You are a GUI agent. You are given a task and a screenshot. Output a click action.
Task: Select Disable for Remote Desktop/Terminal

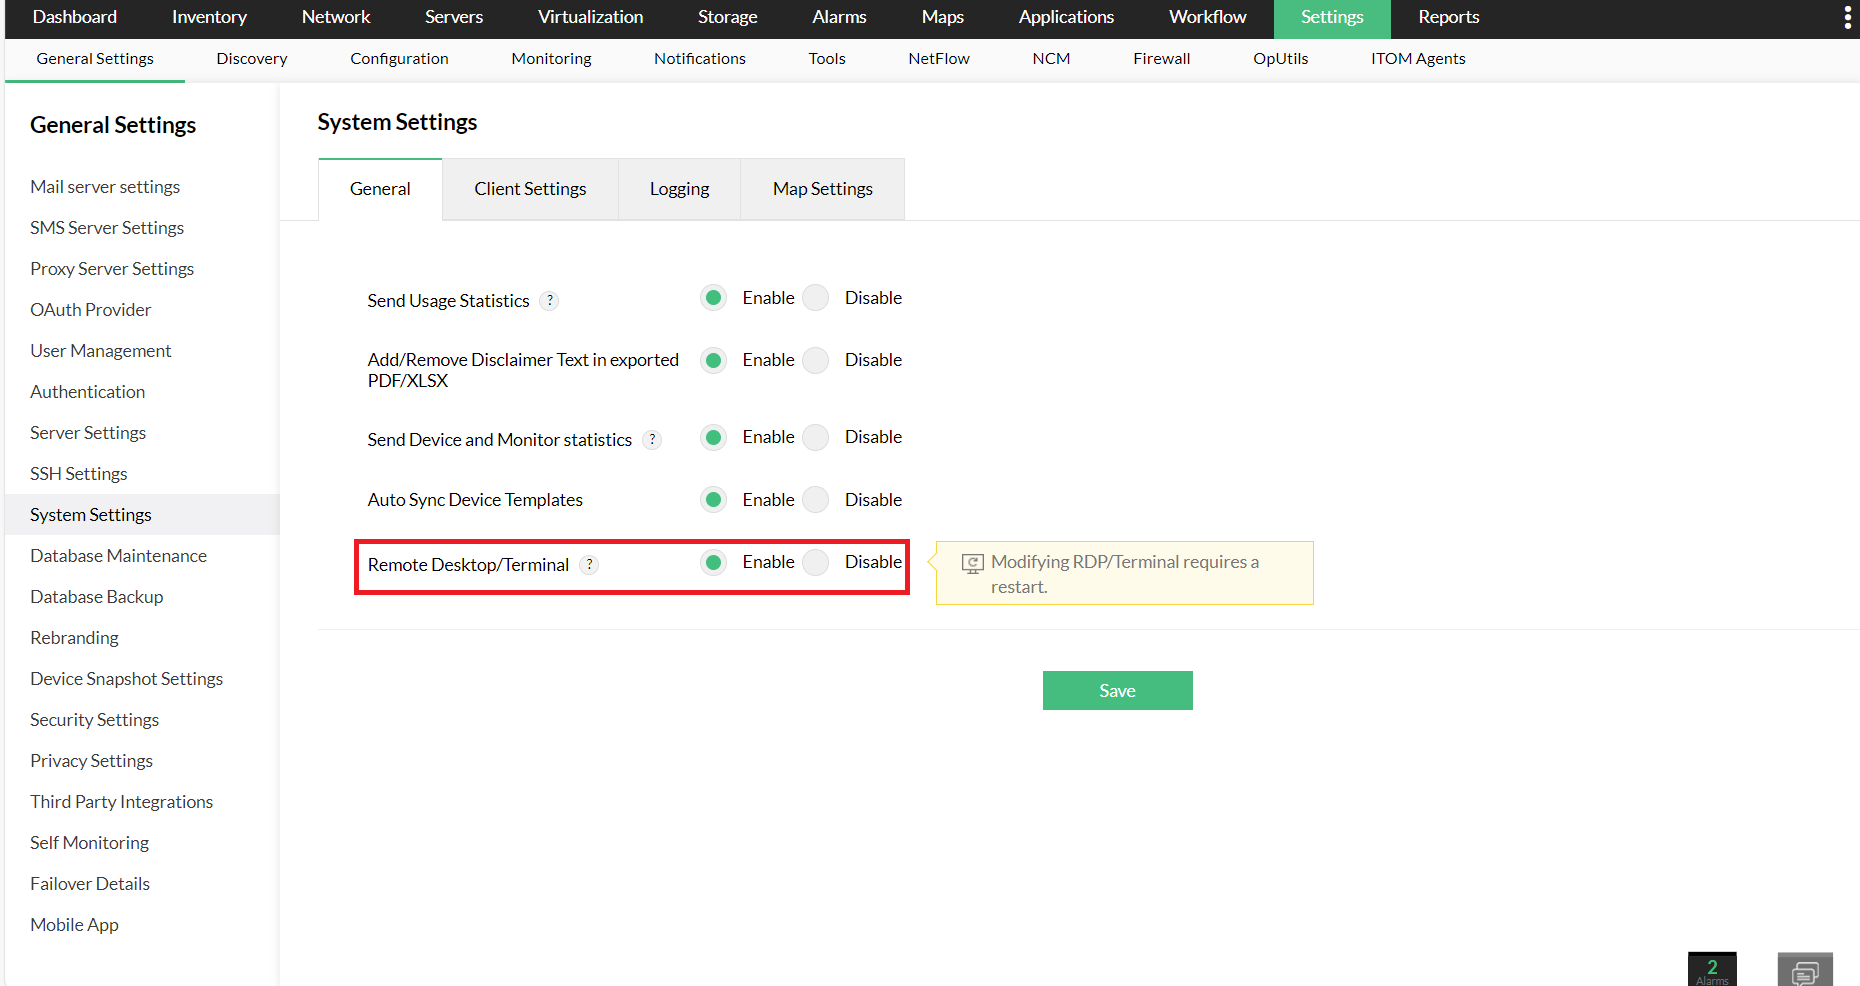pos(816,562)
